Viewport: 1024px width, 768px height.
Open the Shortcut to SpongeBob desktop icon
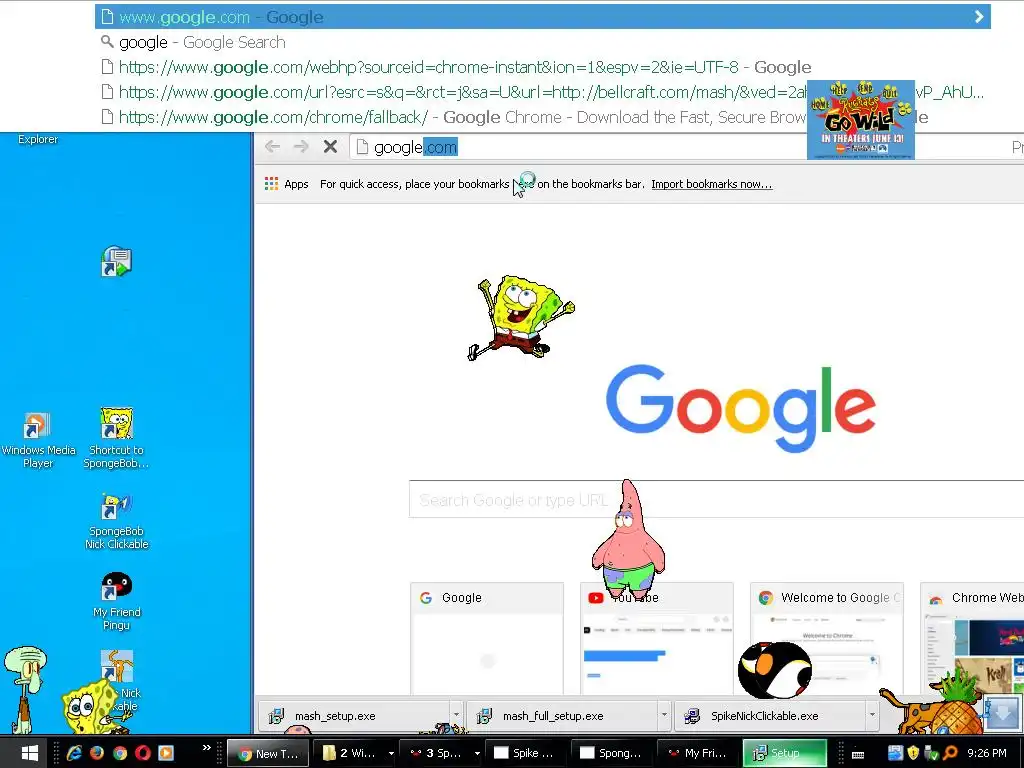click(x=116, y=438)
